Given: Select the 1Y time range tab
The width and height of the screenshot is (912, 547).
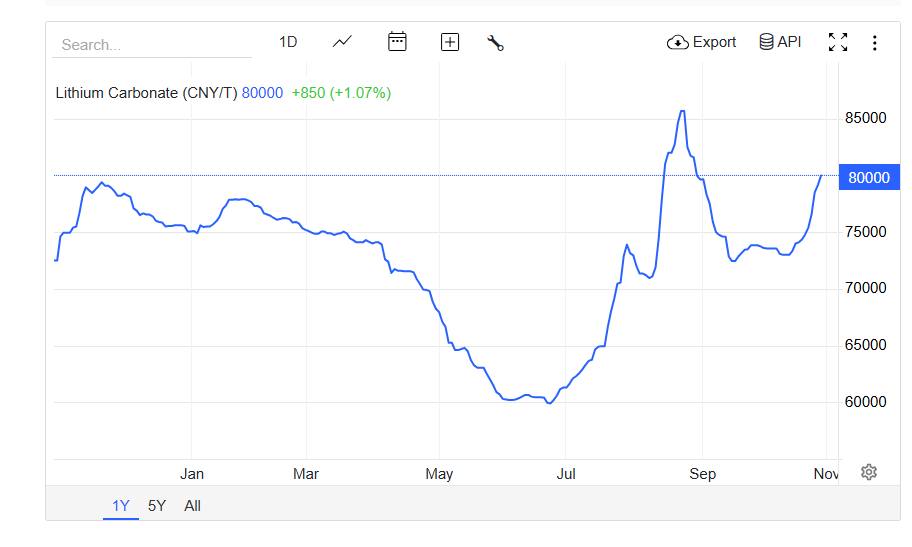Looking at the screenshot, I should (121, 506).
